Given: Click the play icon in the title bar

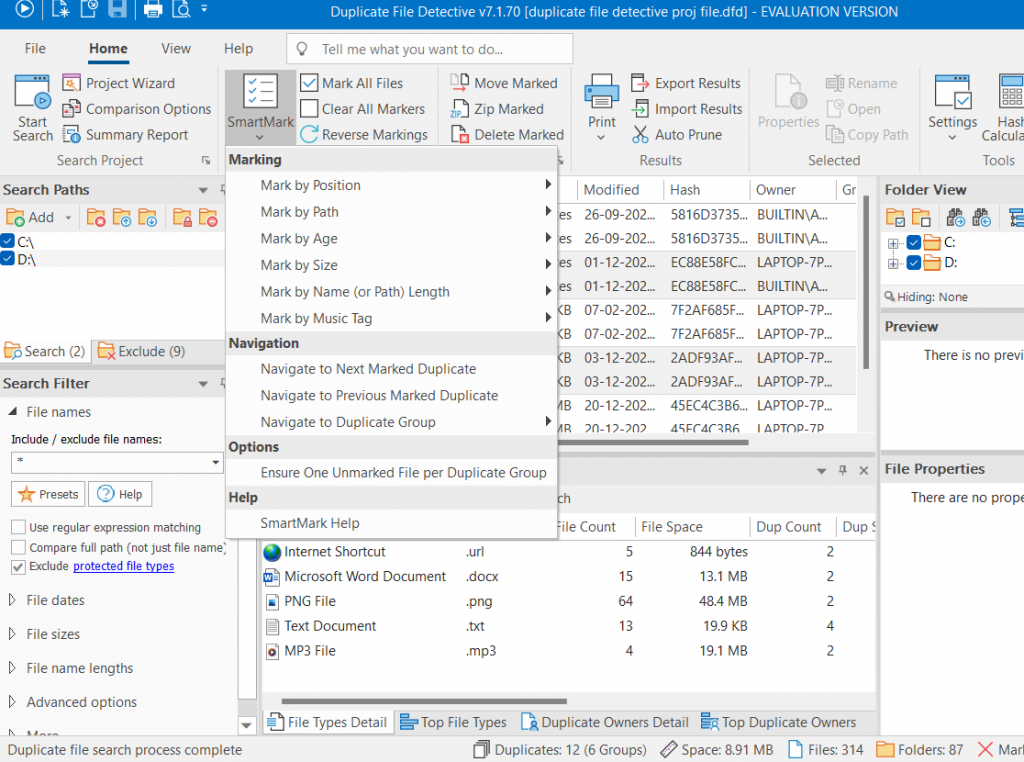Looking at the screenshot, I should point(24,9).
